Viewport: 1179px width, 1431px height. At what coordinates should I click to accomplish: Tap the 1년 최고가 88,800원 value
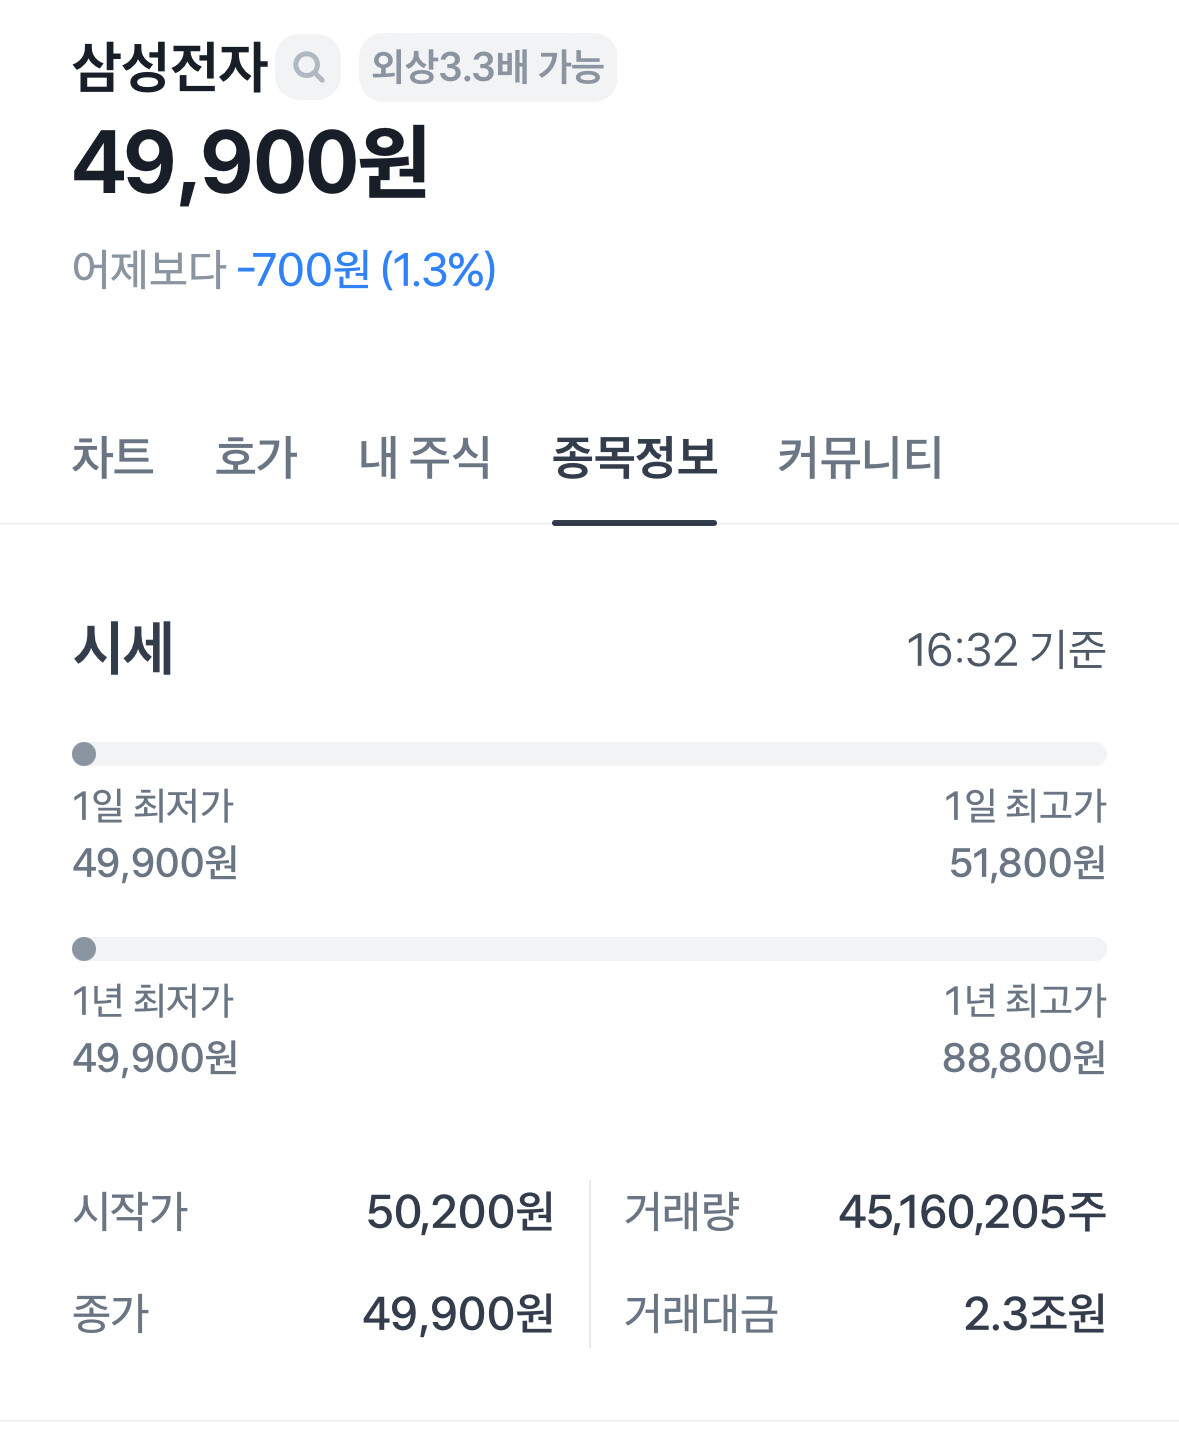1024,1057
